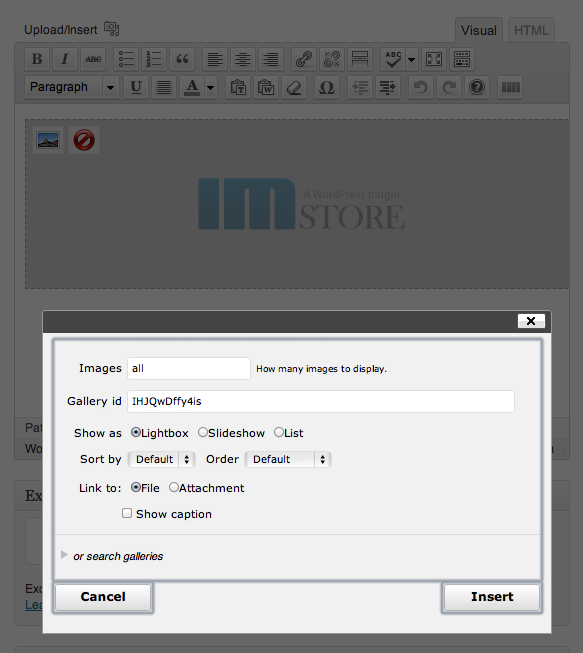
Task: Edit the gallery placeholder image icon
Action: (x=48, y=140)
